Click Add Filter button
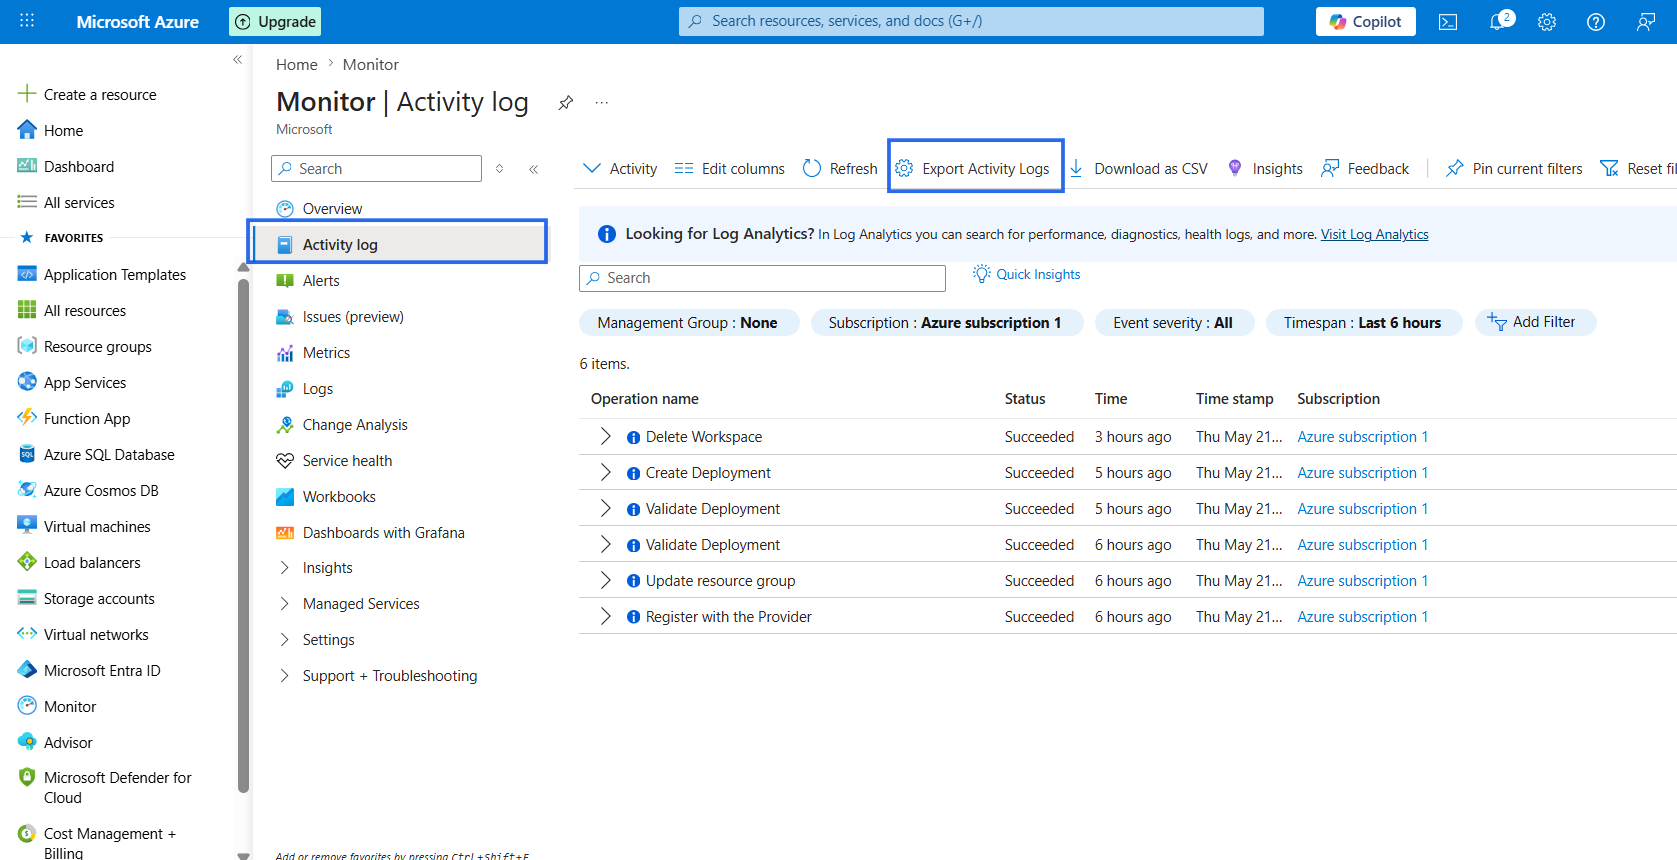This screenshot has height=860, width=1677. pos(1535,322)
